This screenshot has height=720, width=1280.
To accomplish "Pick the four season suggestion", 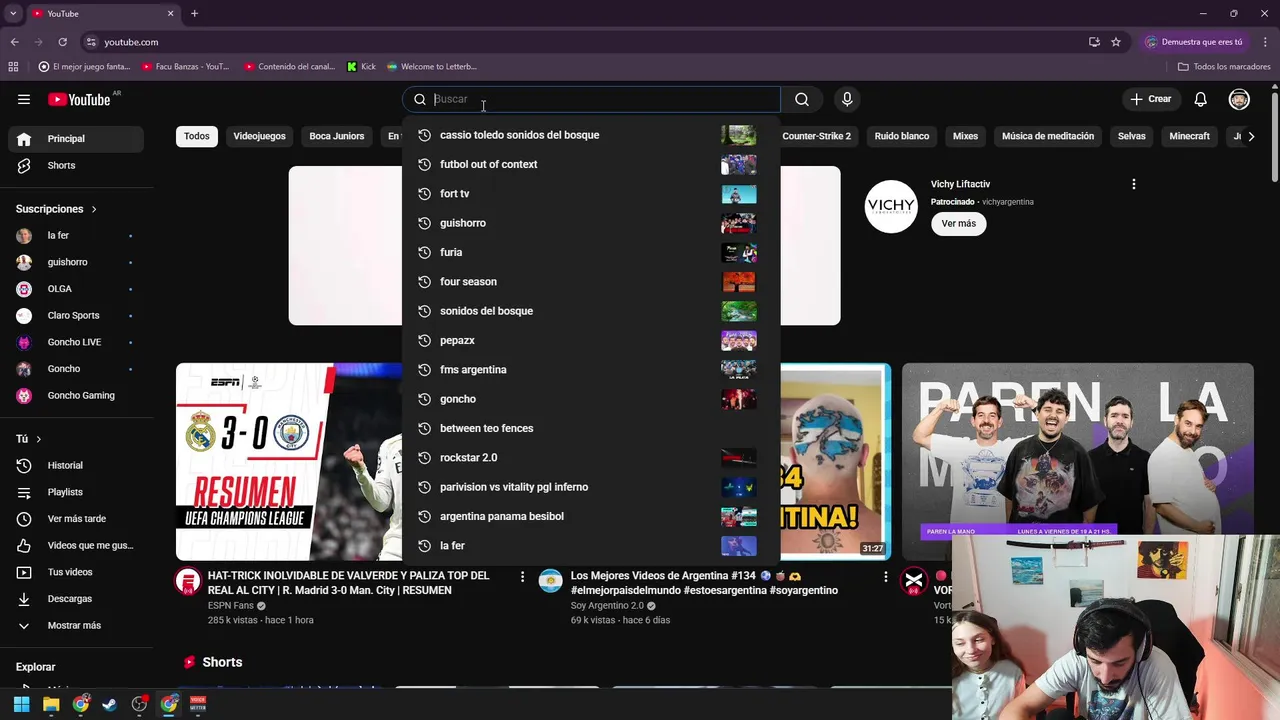I will tap(591, 281).
